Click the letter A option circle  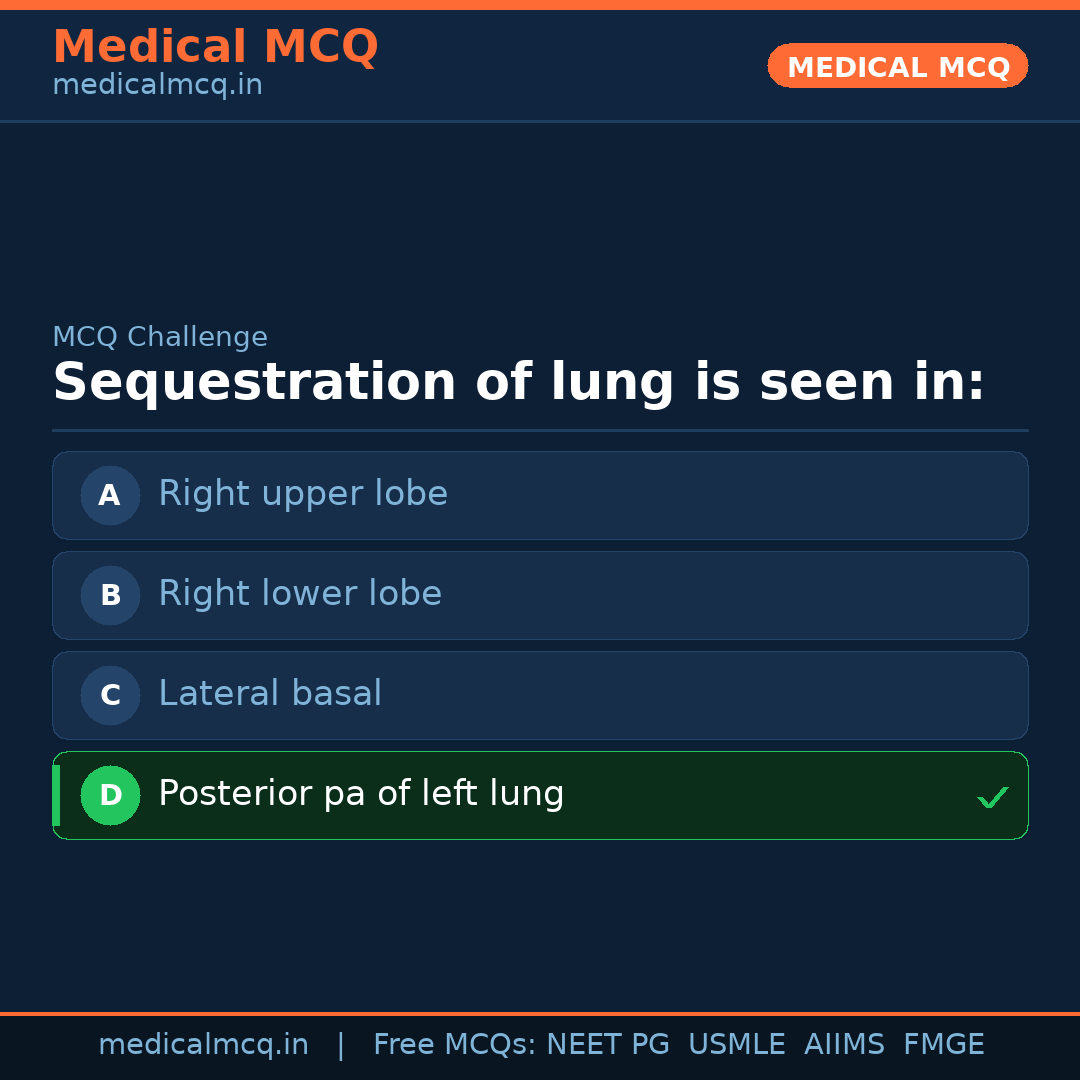(110, 495)
